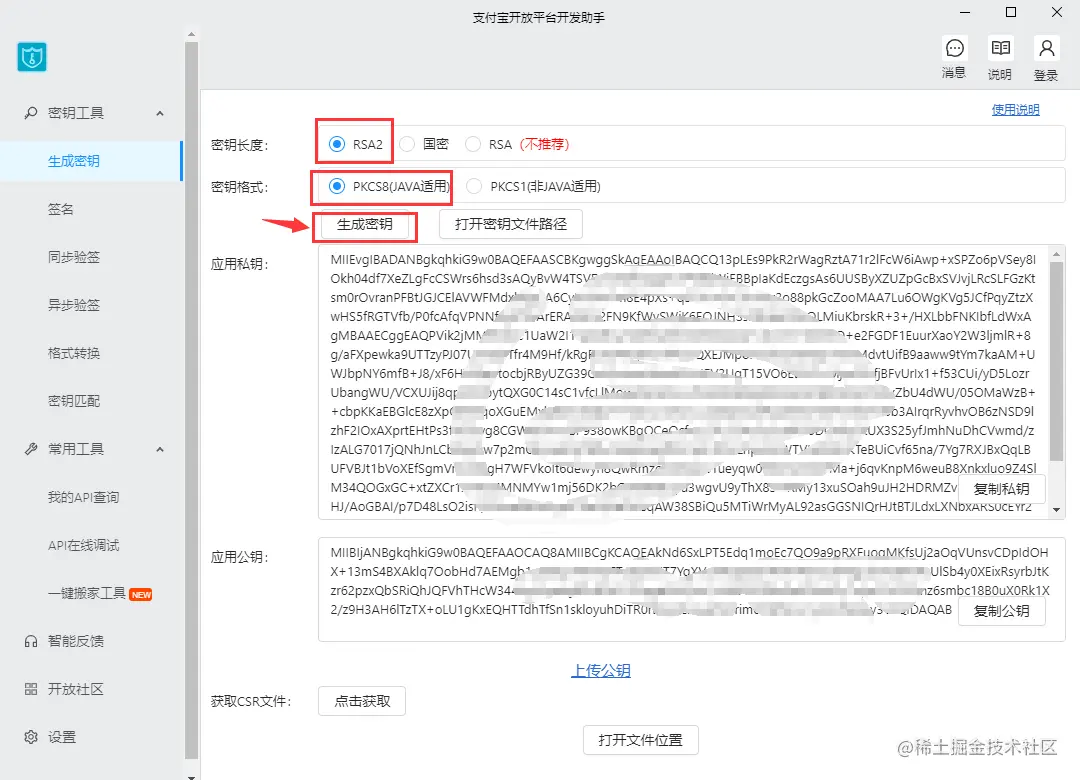1080x780 pixels.
Task: Click the NEW badge on 一键搬家工具
Action: [141, 594]
